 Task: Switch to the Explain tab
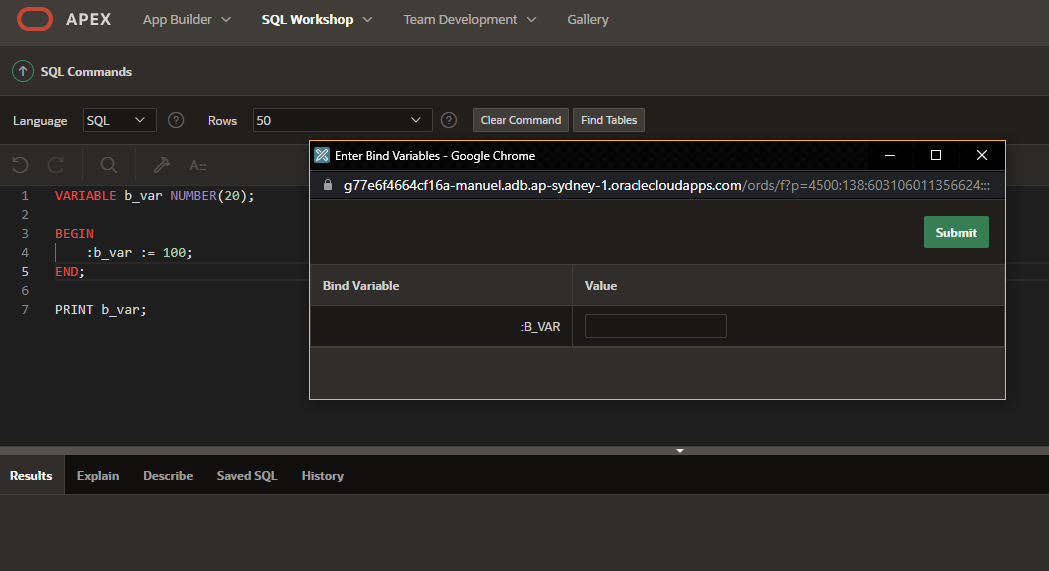pos(98,475)
